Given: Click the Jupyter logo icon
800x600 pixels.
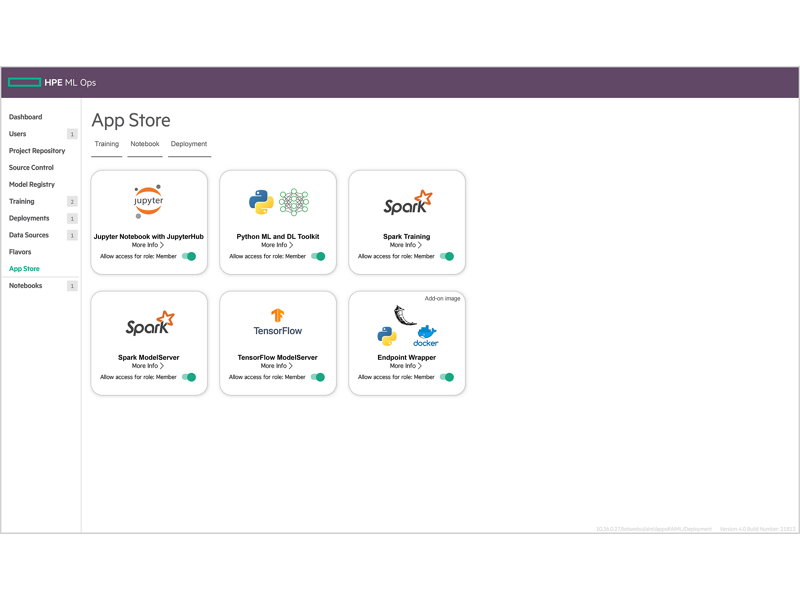Looking at the screenshot, I should 148,202.
